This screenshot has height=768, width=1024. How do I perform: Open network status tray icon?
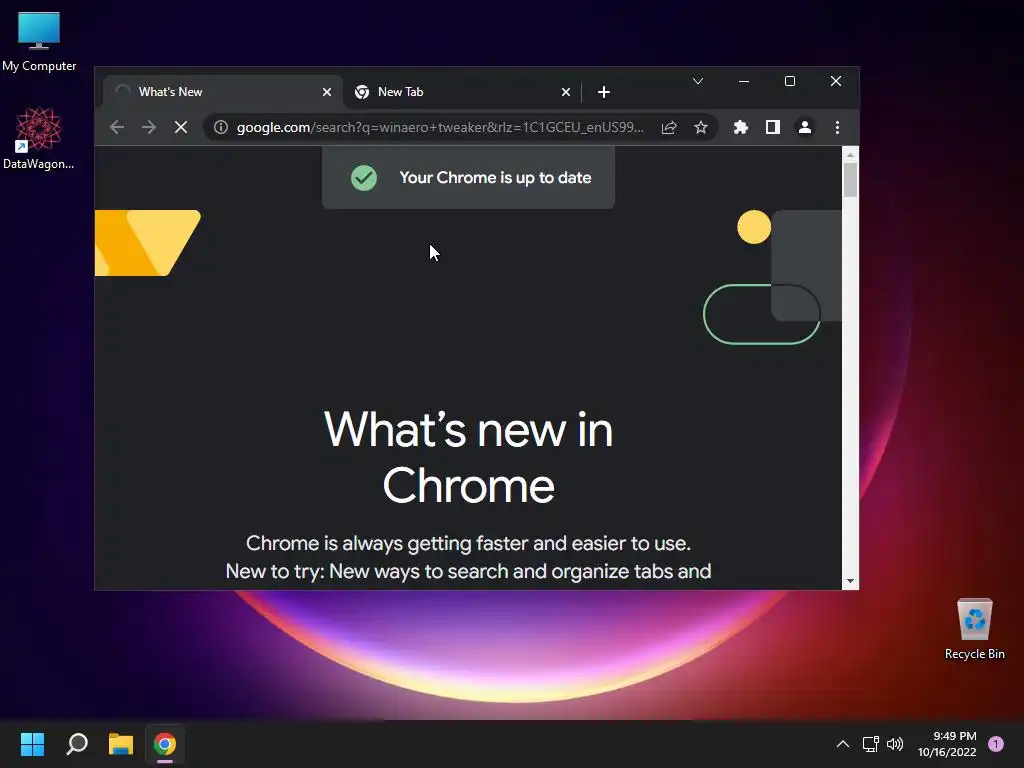(871, 744)
